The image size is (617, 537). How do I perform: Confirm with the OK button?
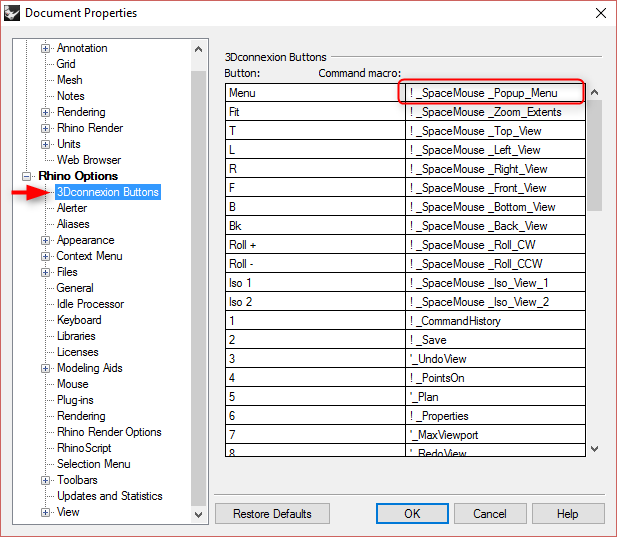[412, 514]
